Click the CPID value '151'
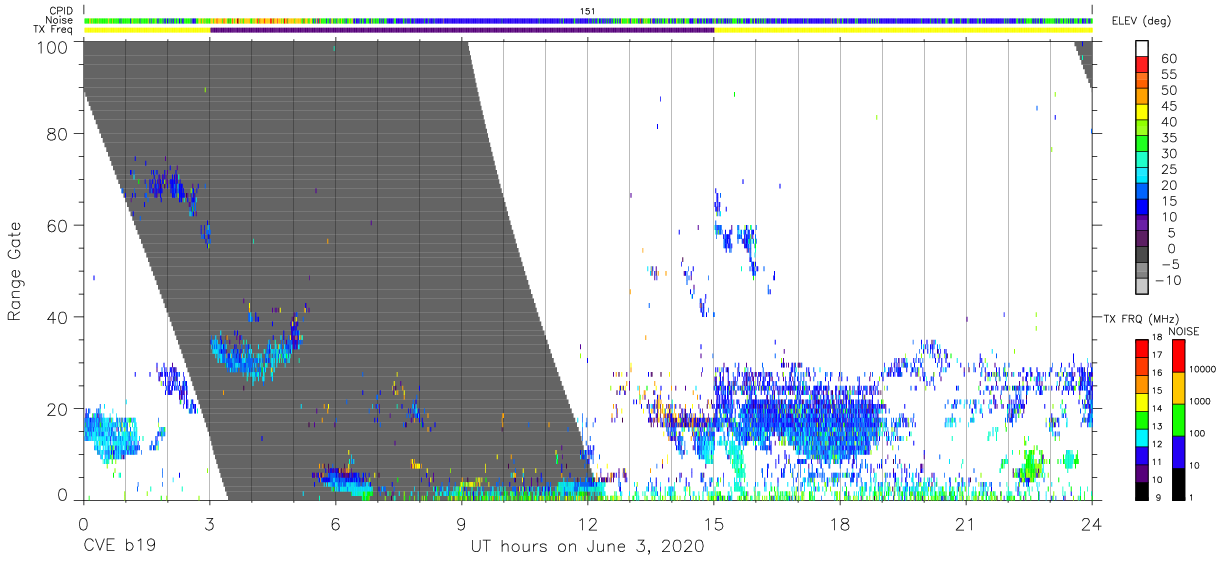The height and width of the screenshot is (567, 1228). tap(588, 11)
